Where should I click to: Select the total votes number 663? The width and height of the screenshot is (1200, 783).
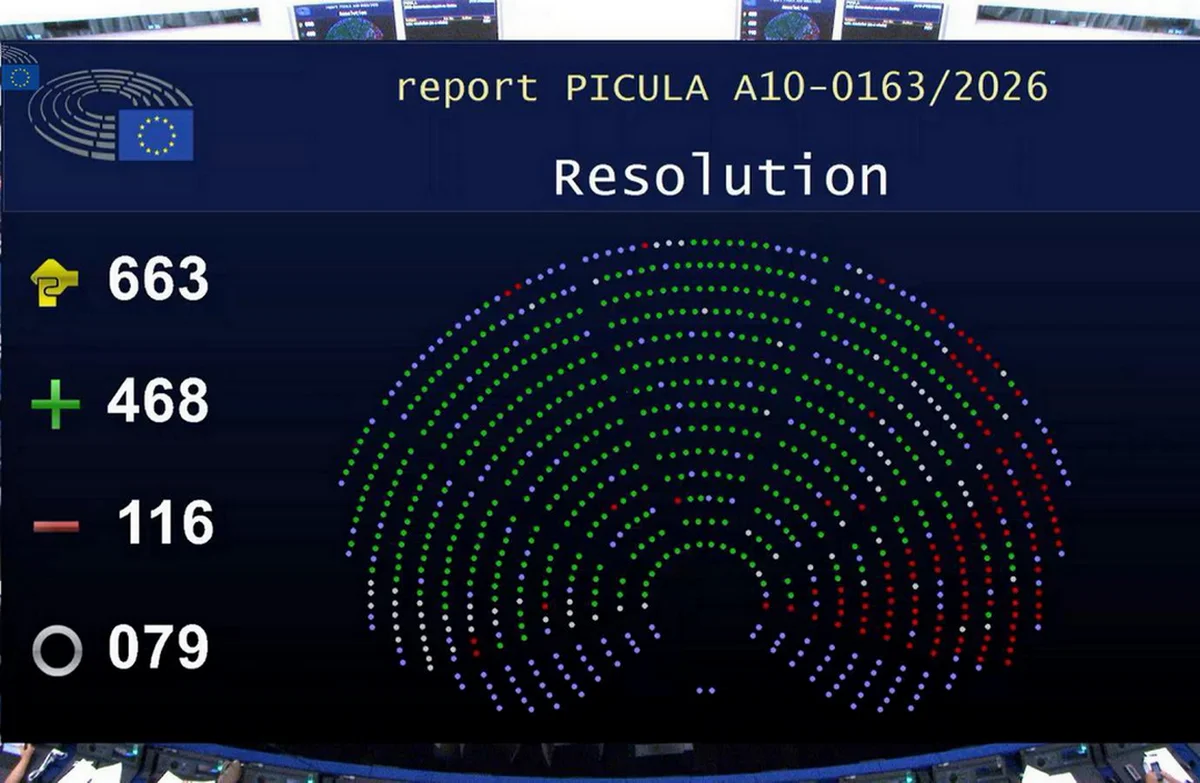coord(159,279)
